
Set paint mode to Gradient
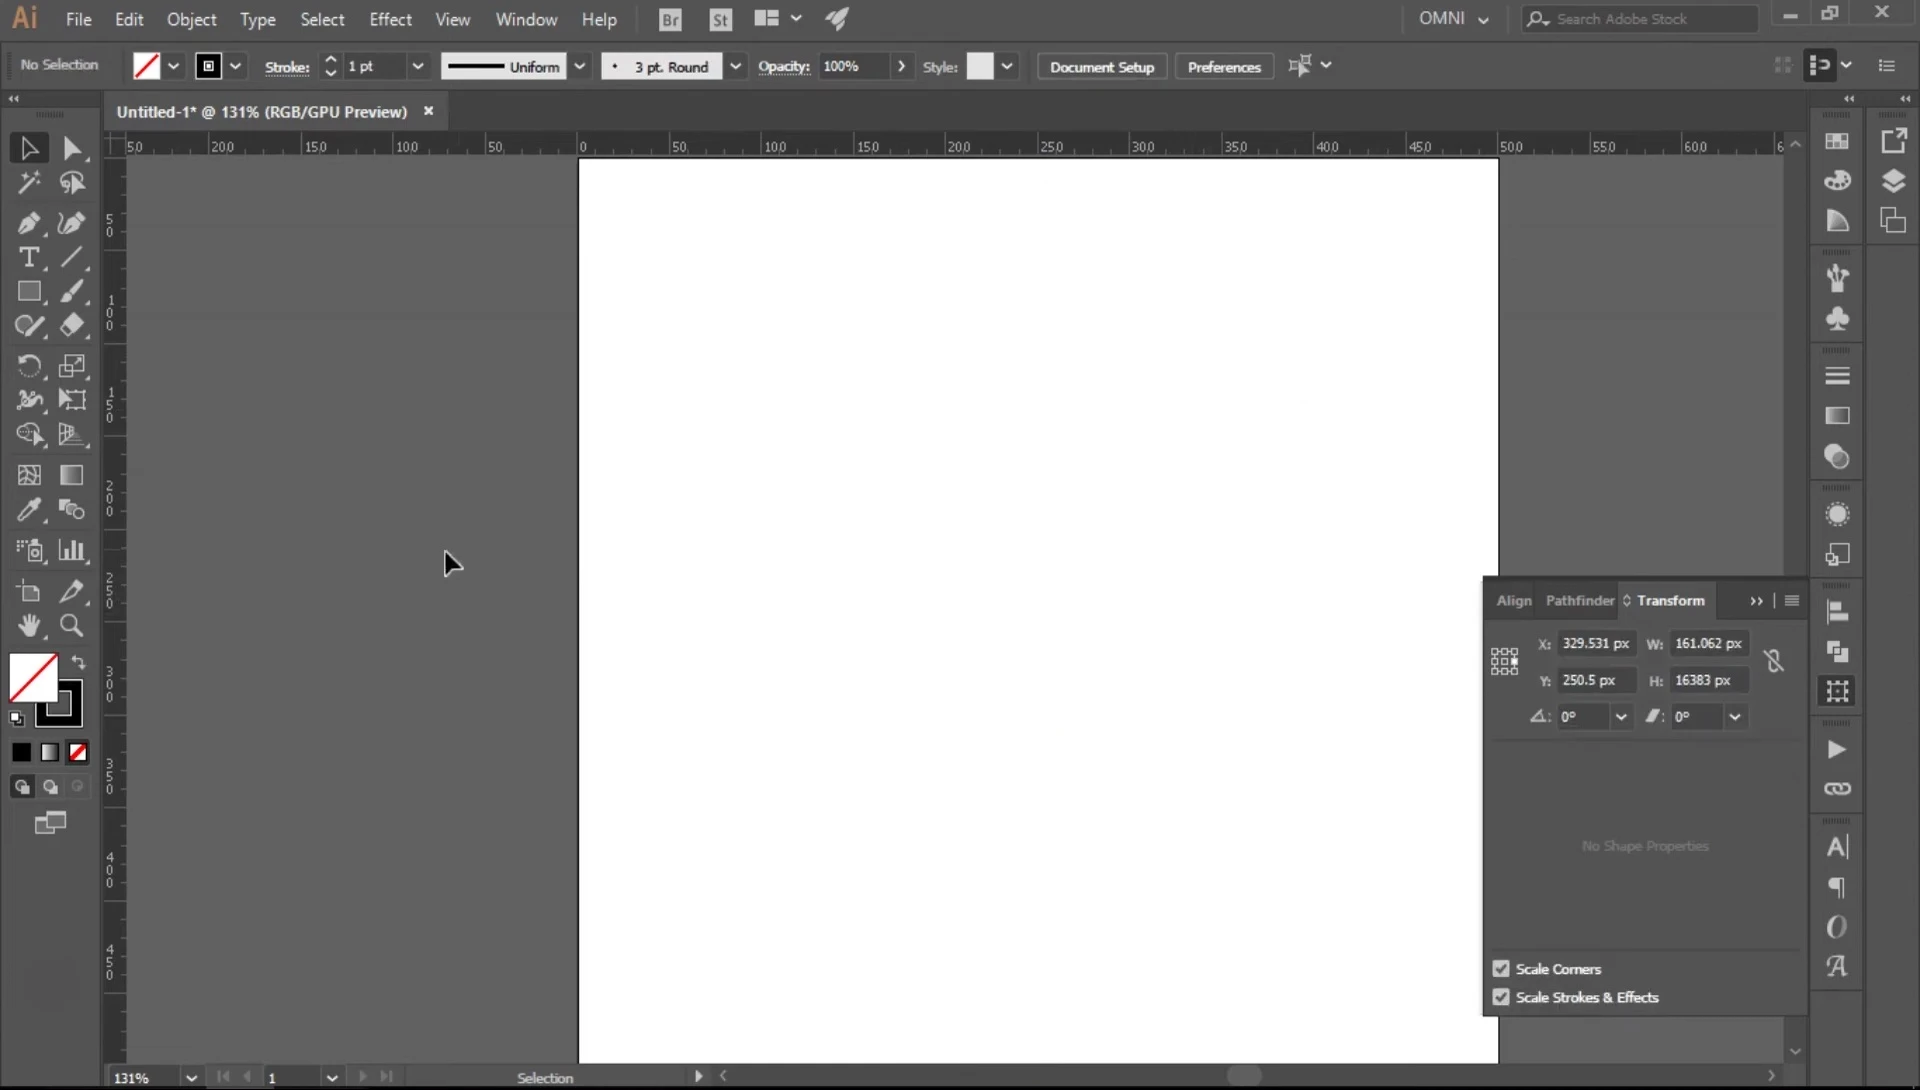coord(50,752)
